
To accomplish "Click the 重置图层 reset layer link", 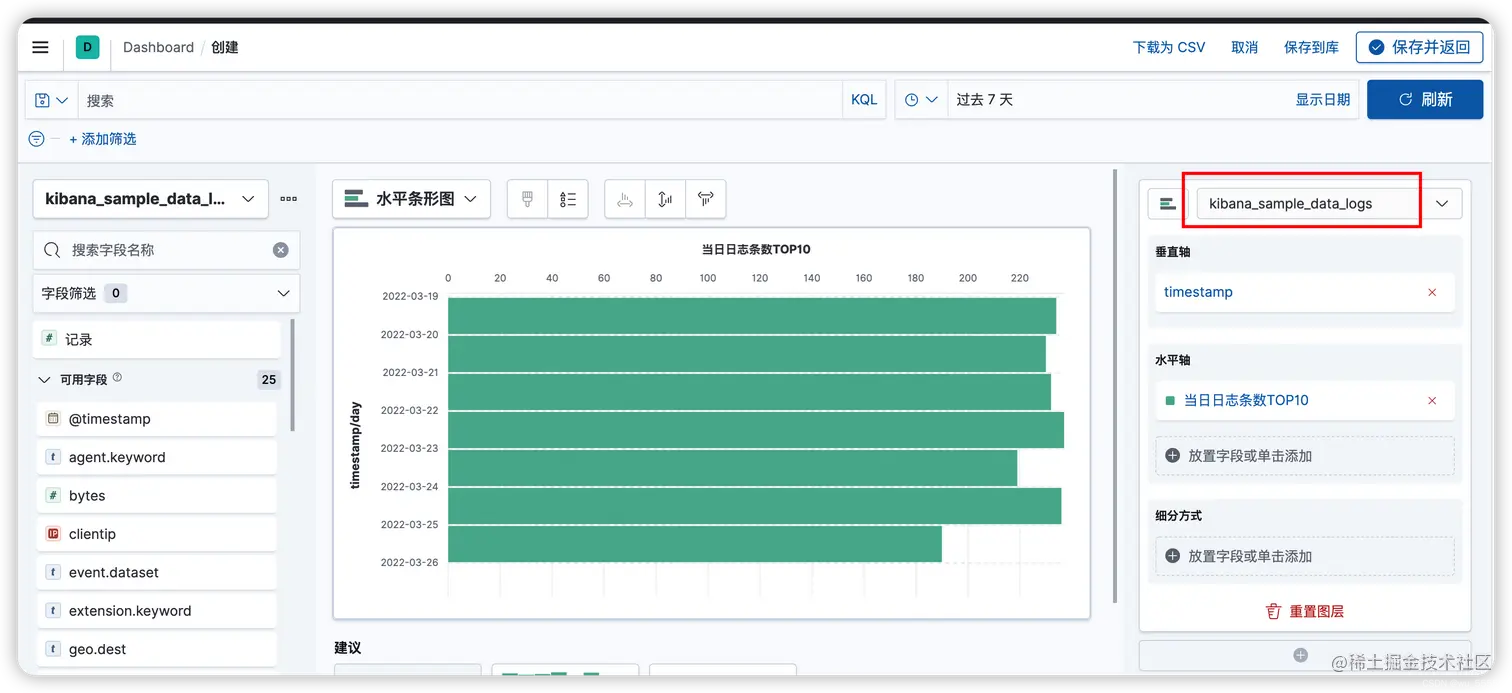I will (1305, 611).
